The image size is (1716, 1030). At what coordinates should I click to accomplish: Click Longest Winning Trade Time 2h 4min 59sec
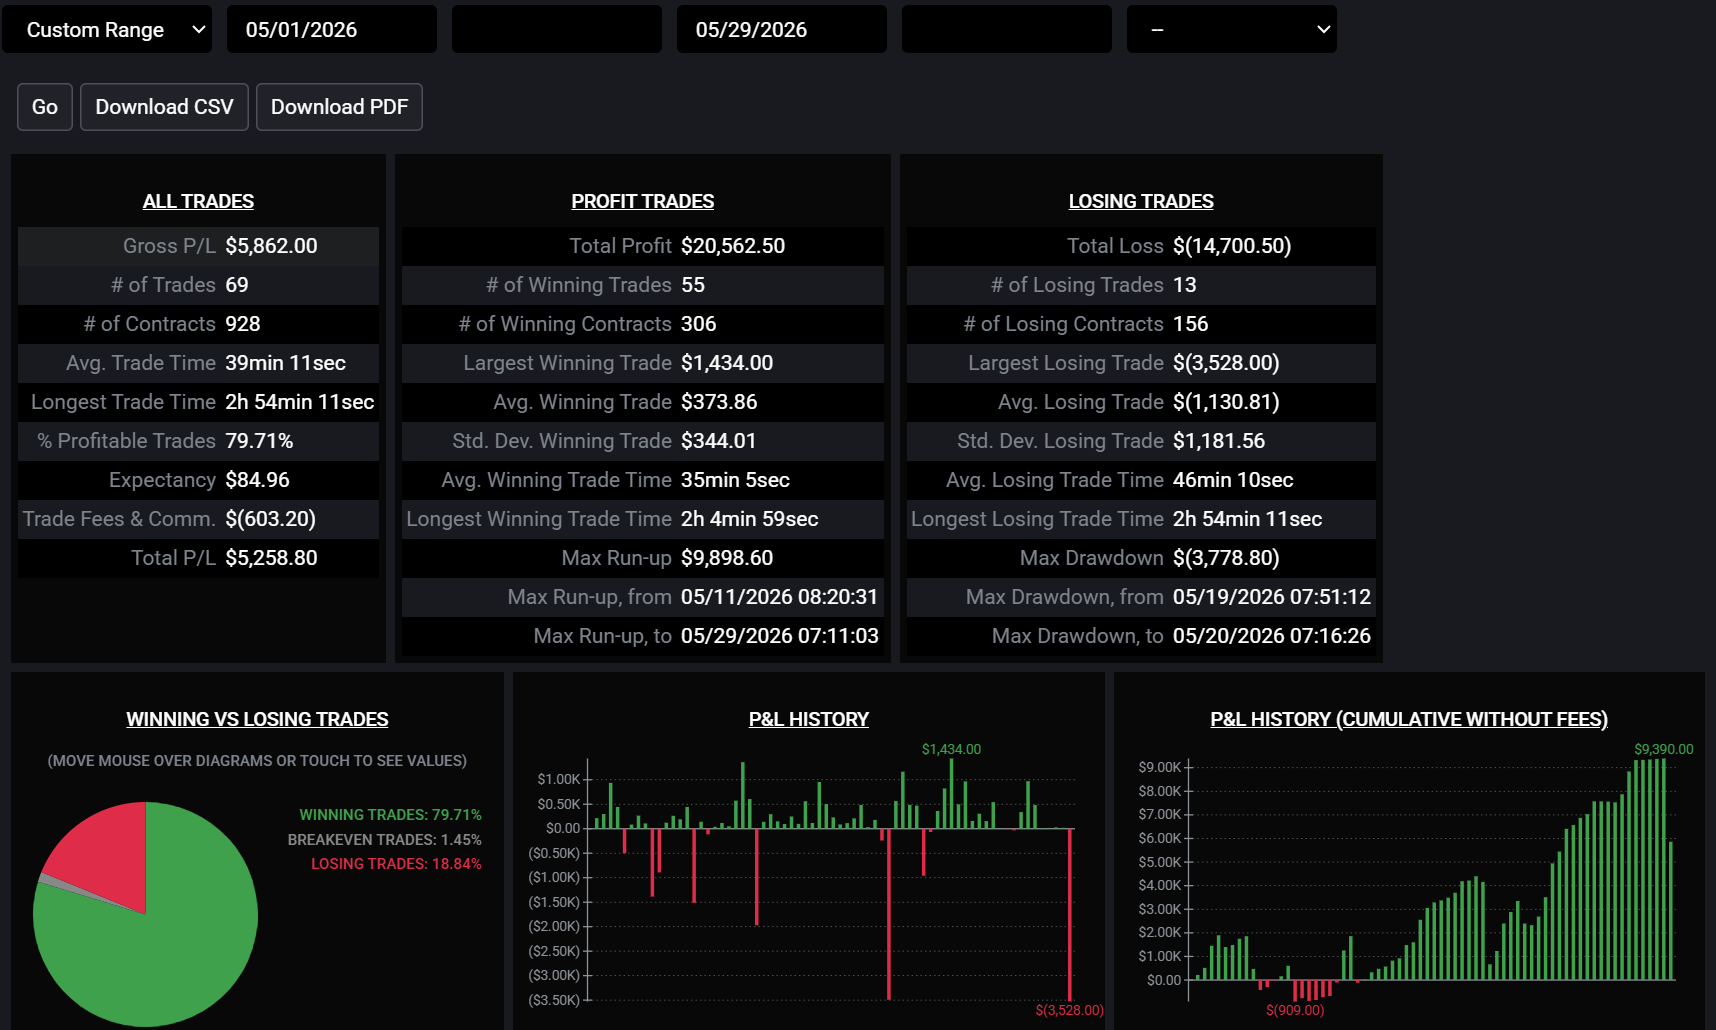point(750,519)
